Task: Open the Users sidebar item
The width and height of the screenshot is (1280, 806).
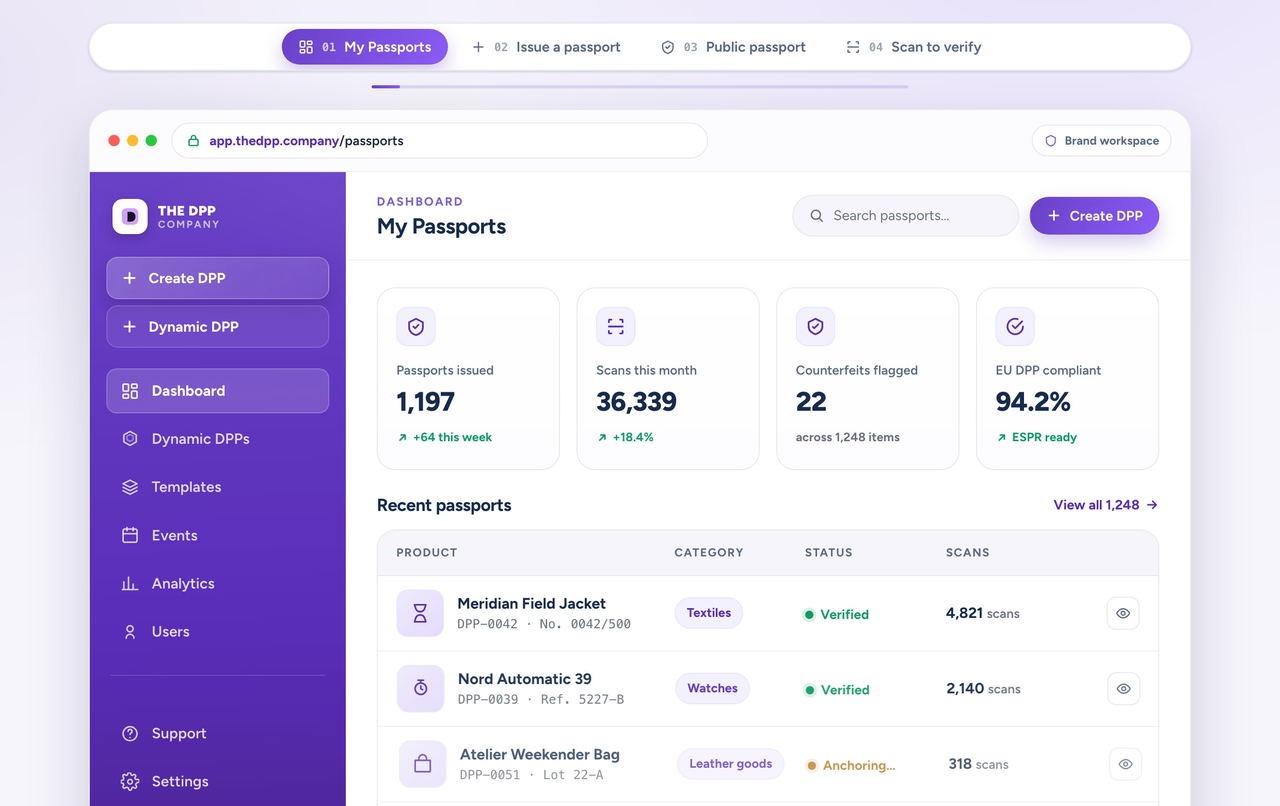Action: [218, 632]
